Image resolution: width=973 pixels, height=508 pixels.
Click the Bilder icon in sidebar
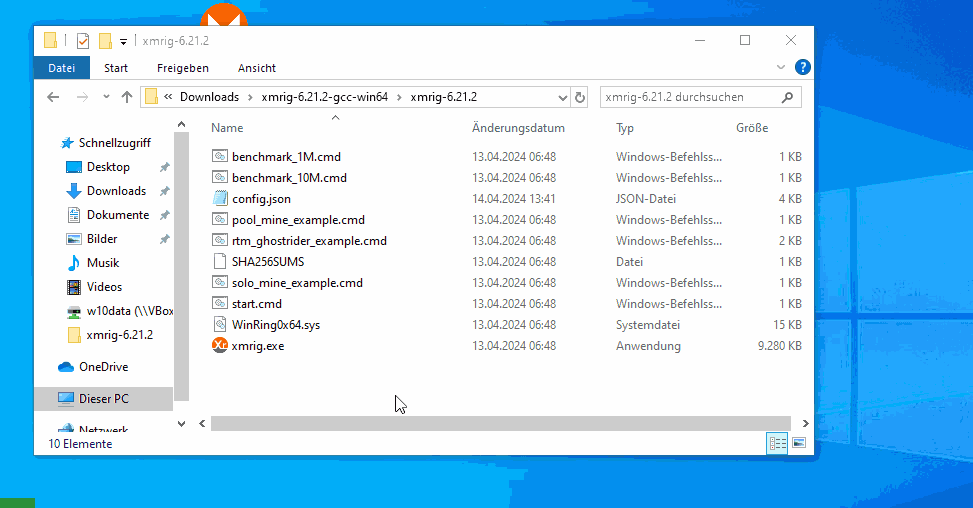click(74, 239)
